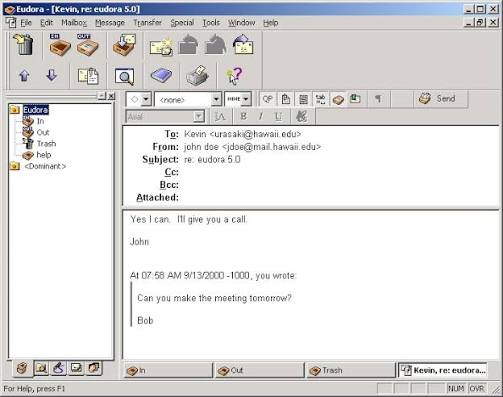Toggle Bold formatting
The image size is (503, 397).
tap(243, 116)
